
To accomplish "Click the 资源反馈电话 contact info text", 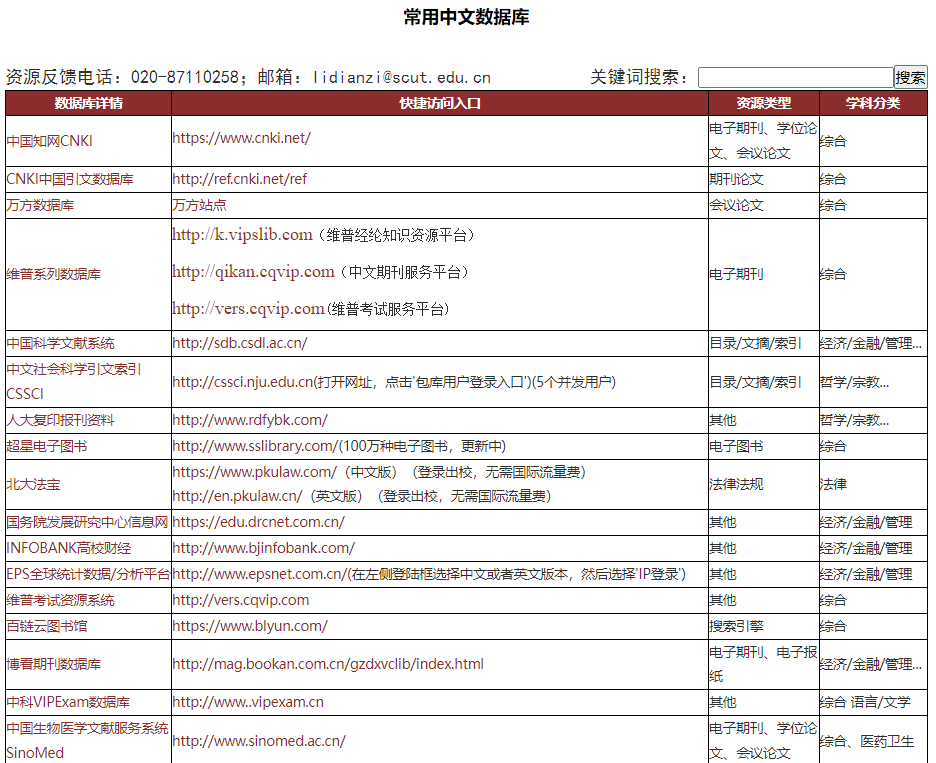I will (x=248, y=78).
